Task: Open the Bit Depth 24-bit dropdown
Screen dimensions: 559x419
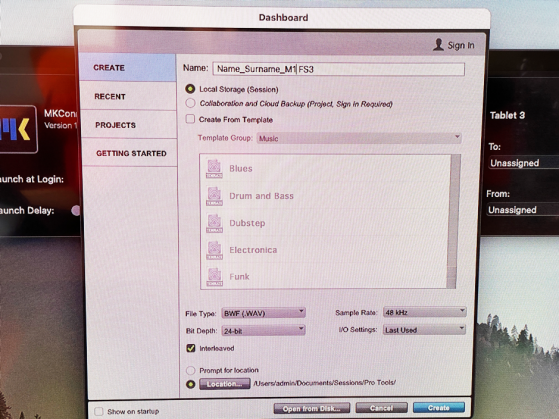Action: click(x=263, y=331)
